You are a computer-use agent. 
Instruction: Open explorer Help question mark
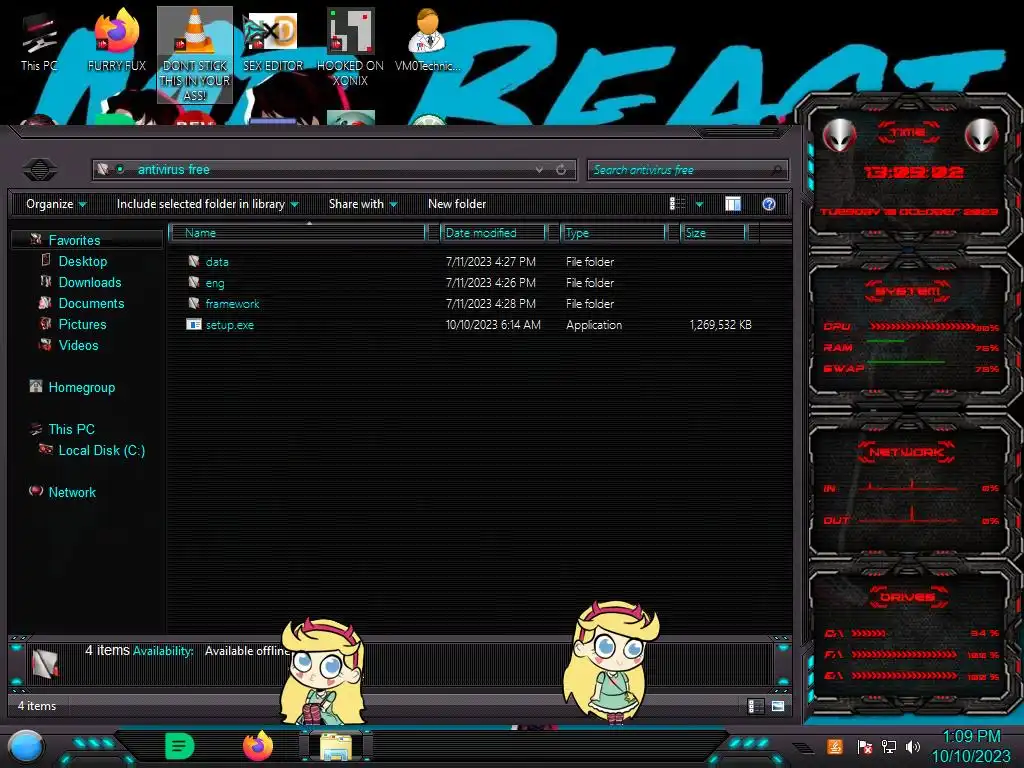coord(769,204)
